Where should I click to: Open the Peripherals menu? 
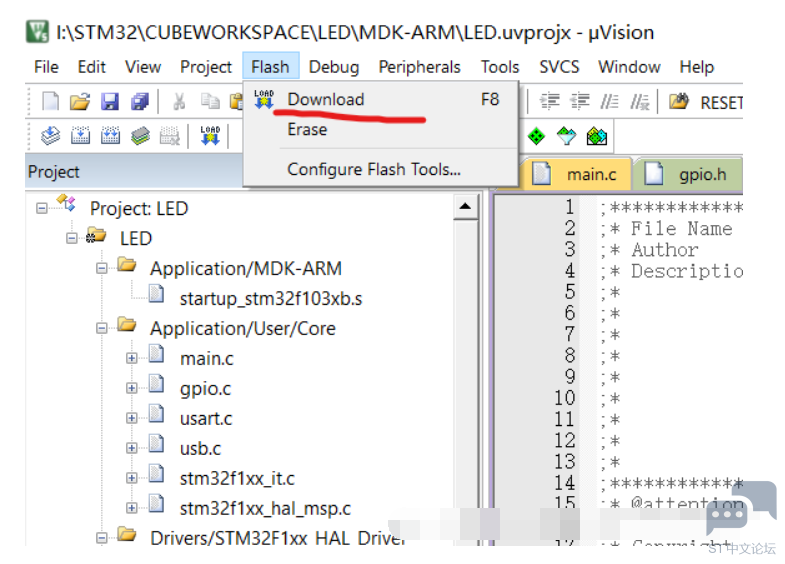(x=420, y=67)
